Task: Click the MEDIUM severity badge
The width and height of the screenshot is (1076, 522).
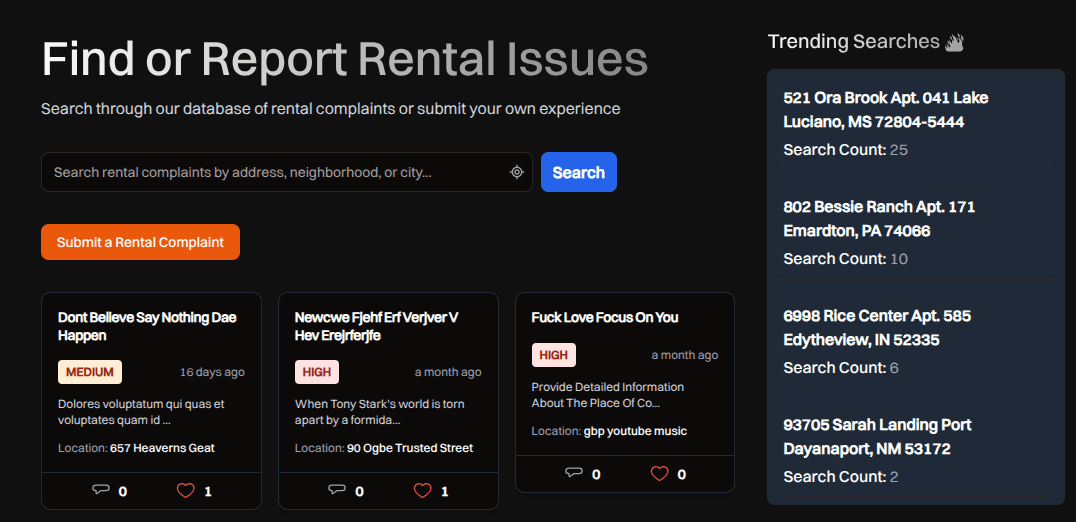Action: (90, 372)
